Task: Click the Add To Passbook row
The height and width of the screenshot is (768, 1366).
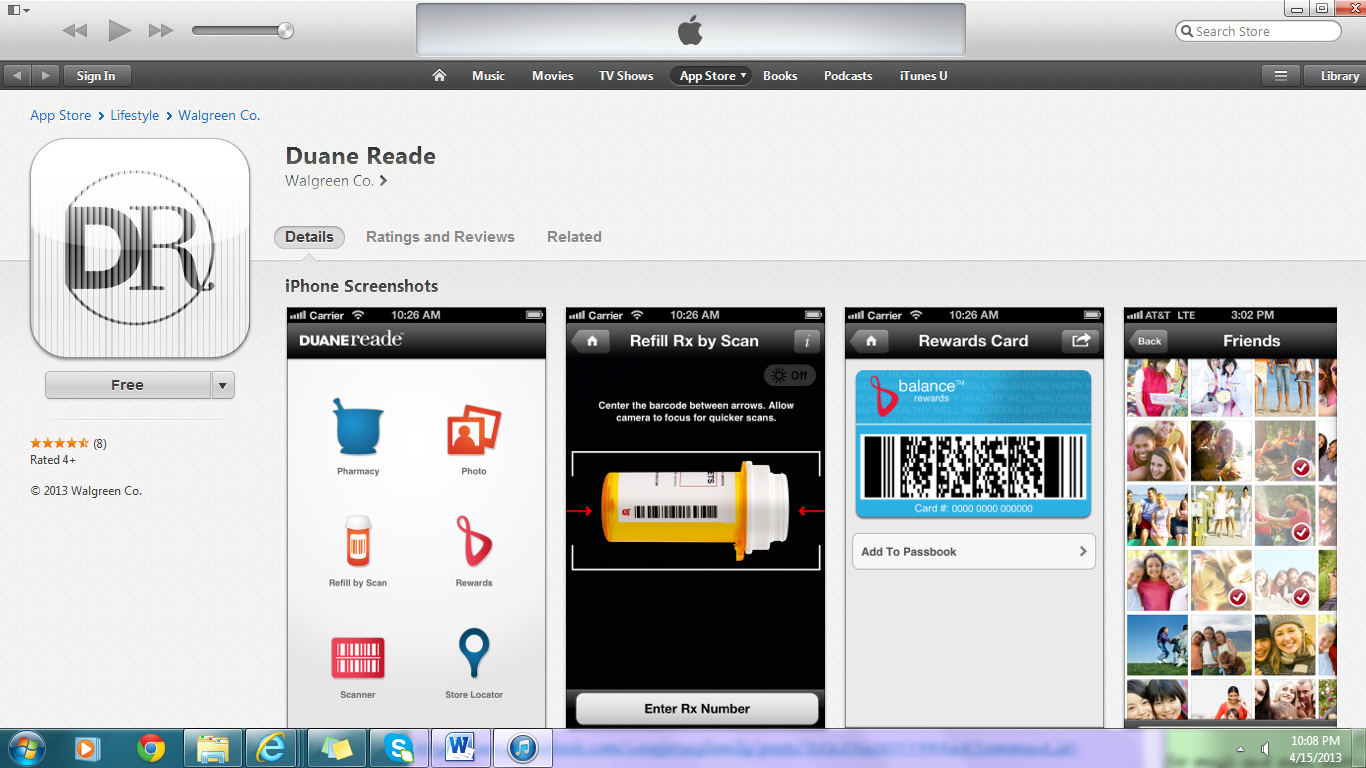Action: point(974,551)
